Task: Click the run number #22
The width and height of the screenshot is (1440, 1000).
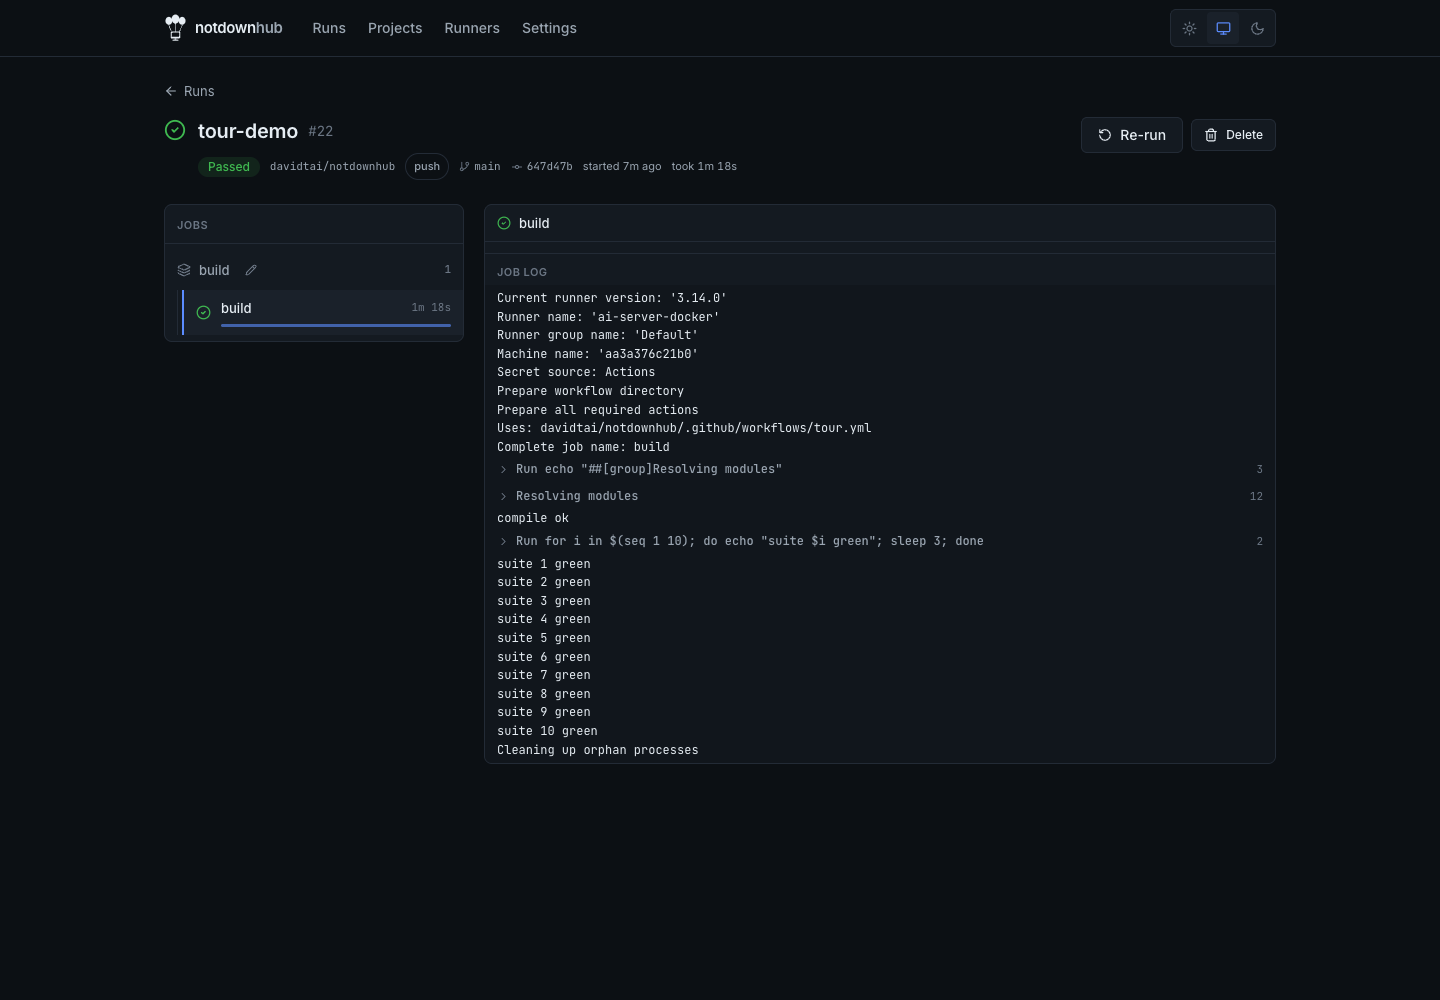Action: pyautogui.click(x=321, y=131)
